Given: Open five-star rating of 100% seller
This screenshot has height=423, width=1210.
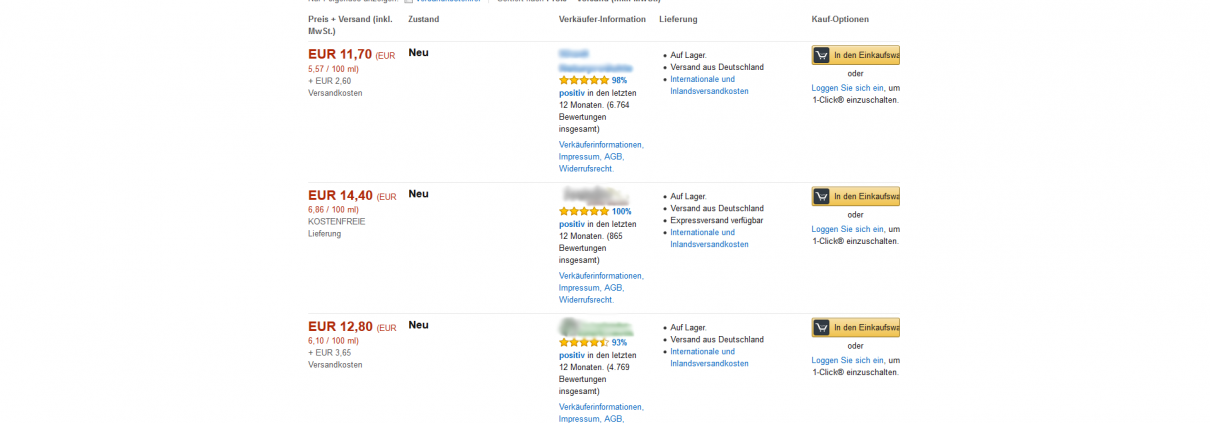Looking at the screenshot, I should click(584, 211).
